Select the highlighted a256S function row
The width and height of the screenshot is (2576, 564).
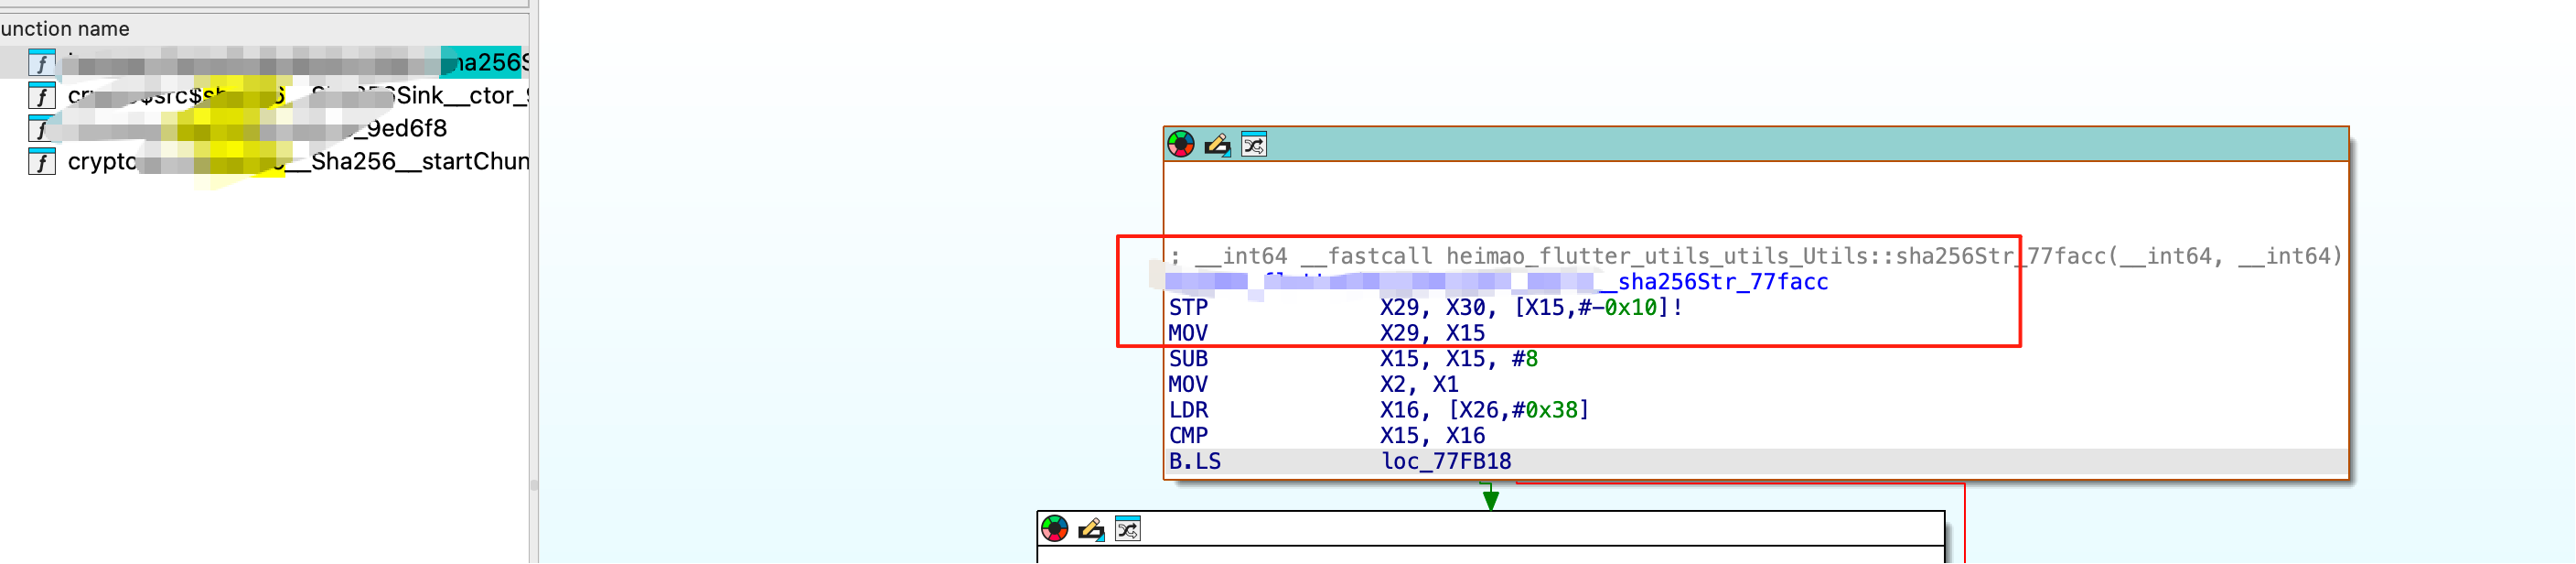[x=265, y=63]
